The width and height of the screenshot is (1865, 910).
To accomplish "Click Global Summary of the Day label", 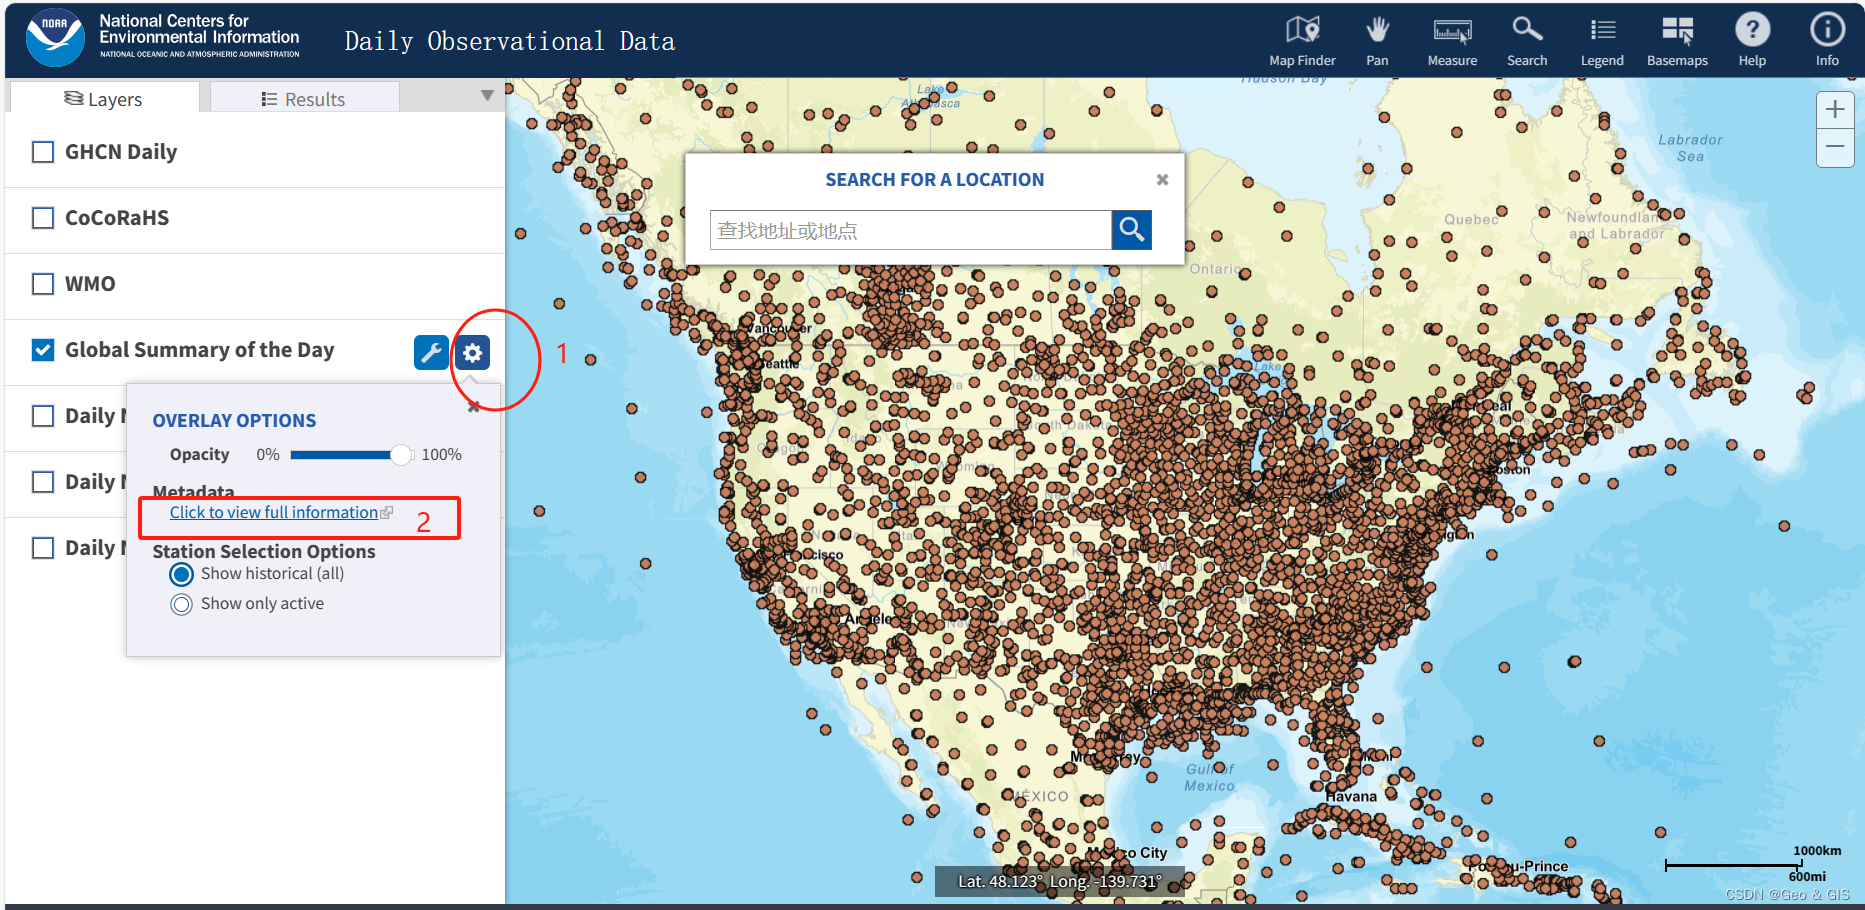I will tap(200, 350).
